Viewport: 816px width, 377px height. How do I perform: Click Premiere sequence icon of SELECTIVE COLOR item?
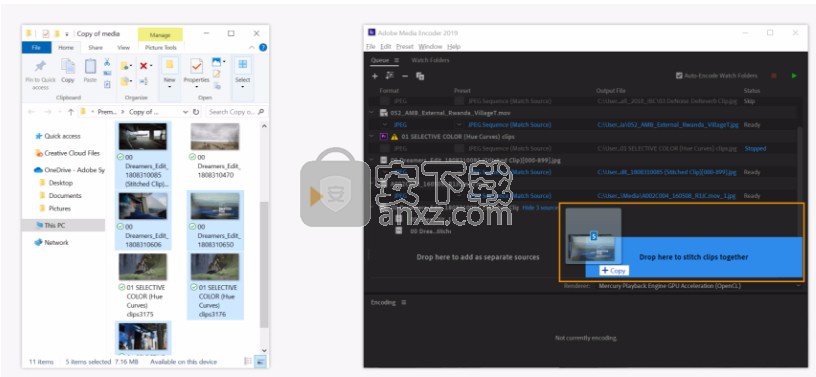pyautogui.click(x=384, y=137)
